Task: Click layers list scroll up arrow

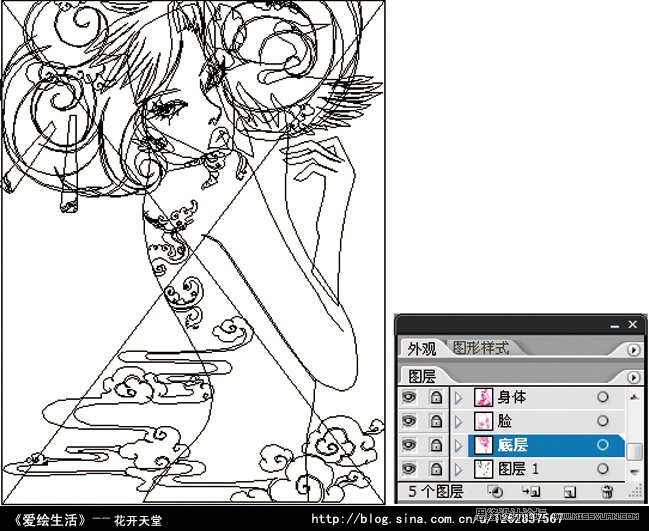Action: (x=634, y=396)
